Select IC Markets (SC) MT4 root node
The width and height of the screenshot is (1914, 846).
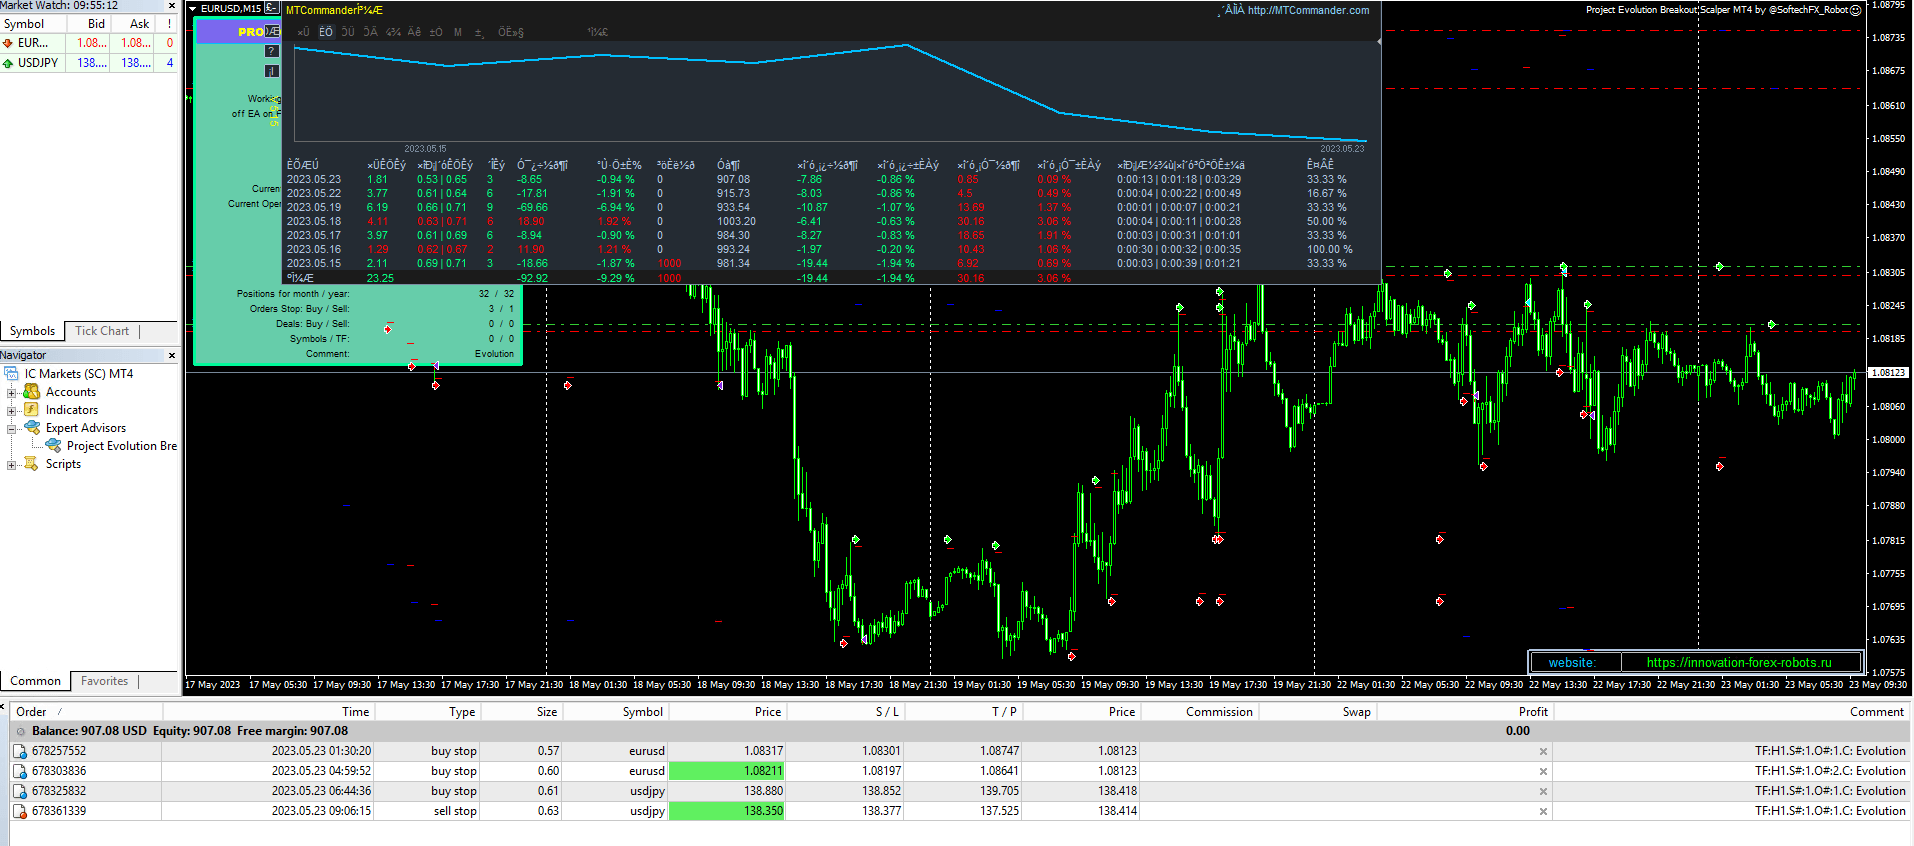click(78, 374)
